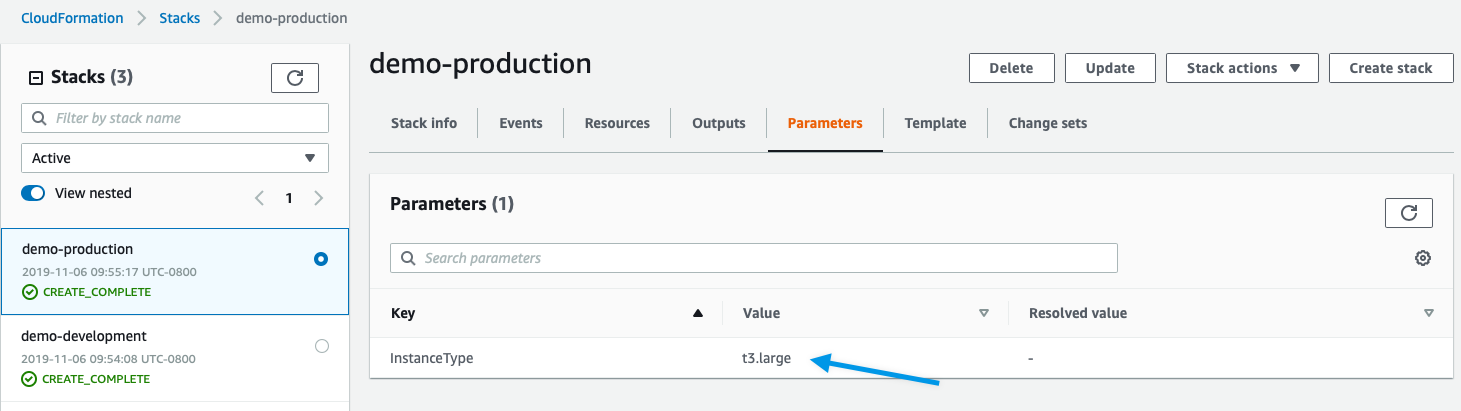Click the Search parameters field

(x=753, y=258)
